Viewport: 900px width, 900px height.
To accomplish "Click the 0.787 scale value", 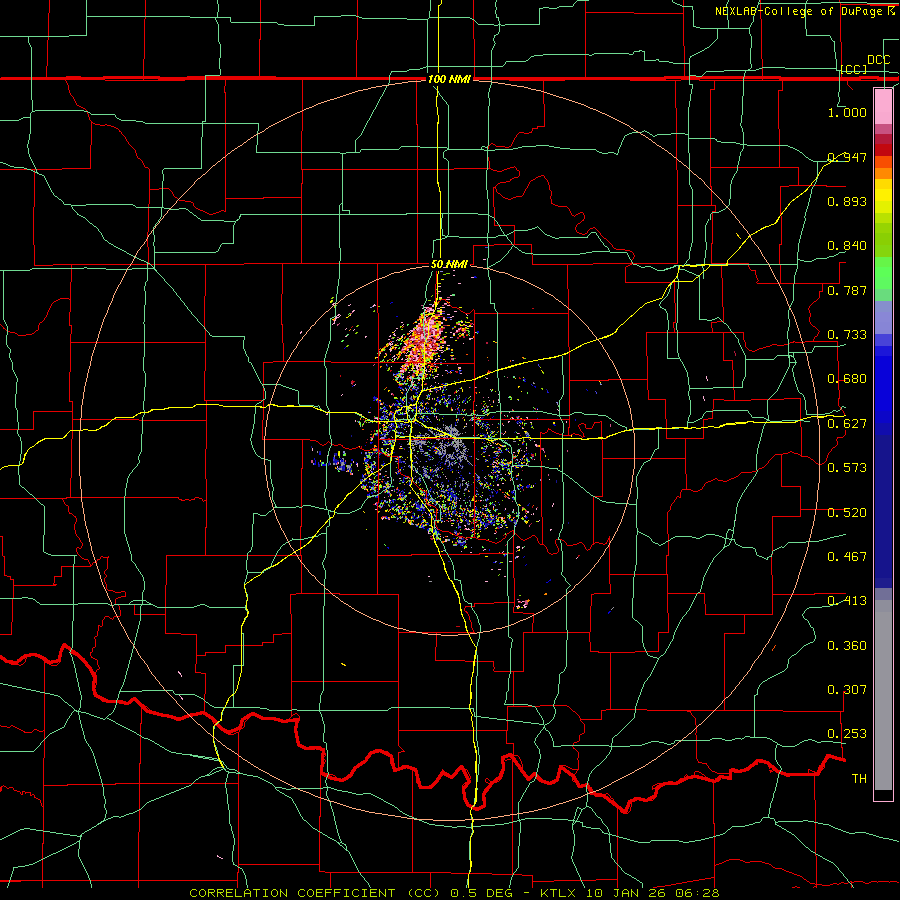I will click(847, 290).
